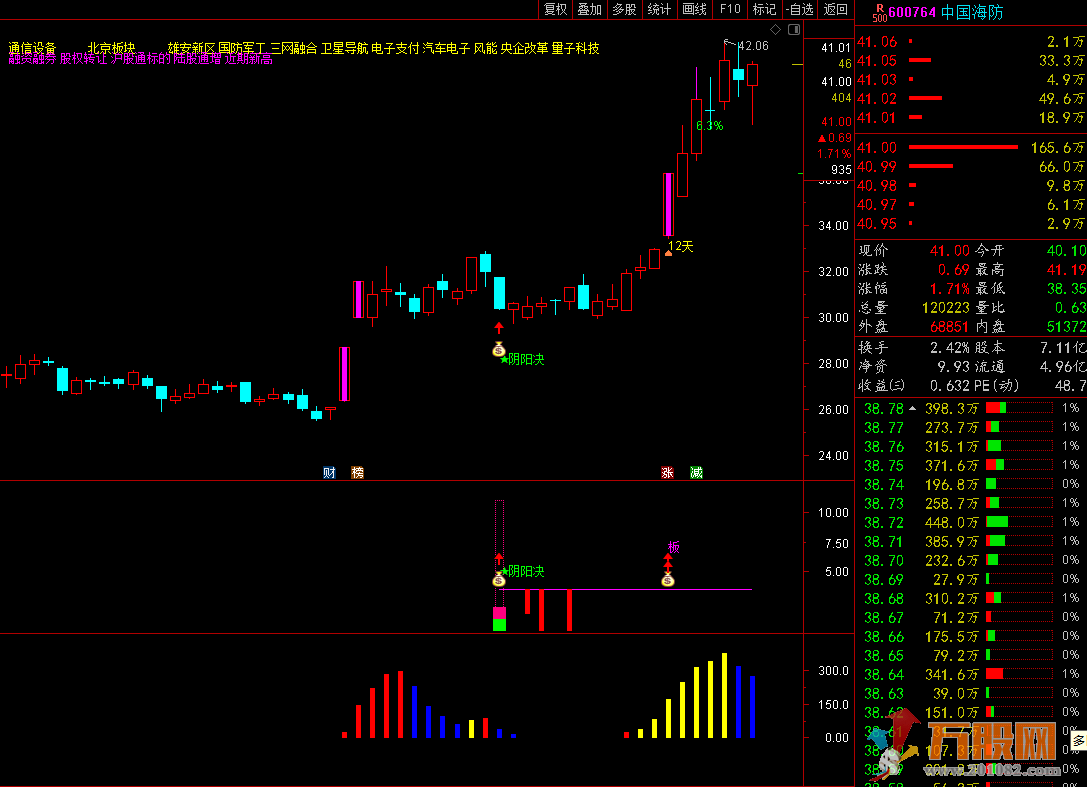Screen dimensions: 1087x787
Task: Toggle the side panel square icon
Action: [x=794, y=29]
